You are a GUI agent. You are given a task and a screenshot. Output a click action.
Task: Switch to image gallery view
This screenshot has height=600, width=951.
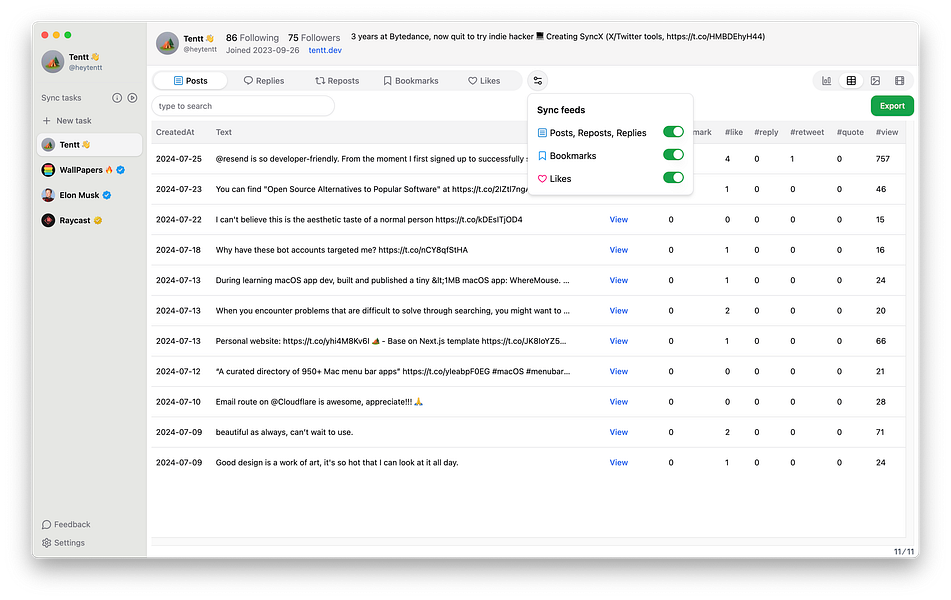pyautogui.click(x=875, y=81)
